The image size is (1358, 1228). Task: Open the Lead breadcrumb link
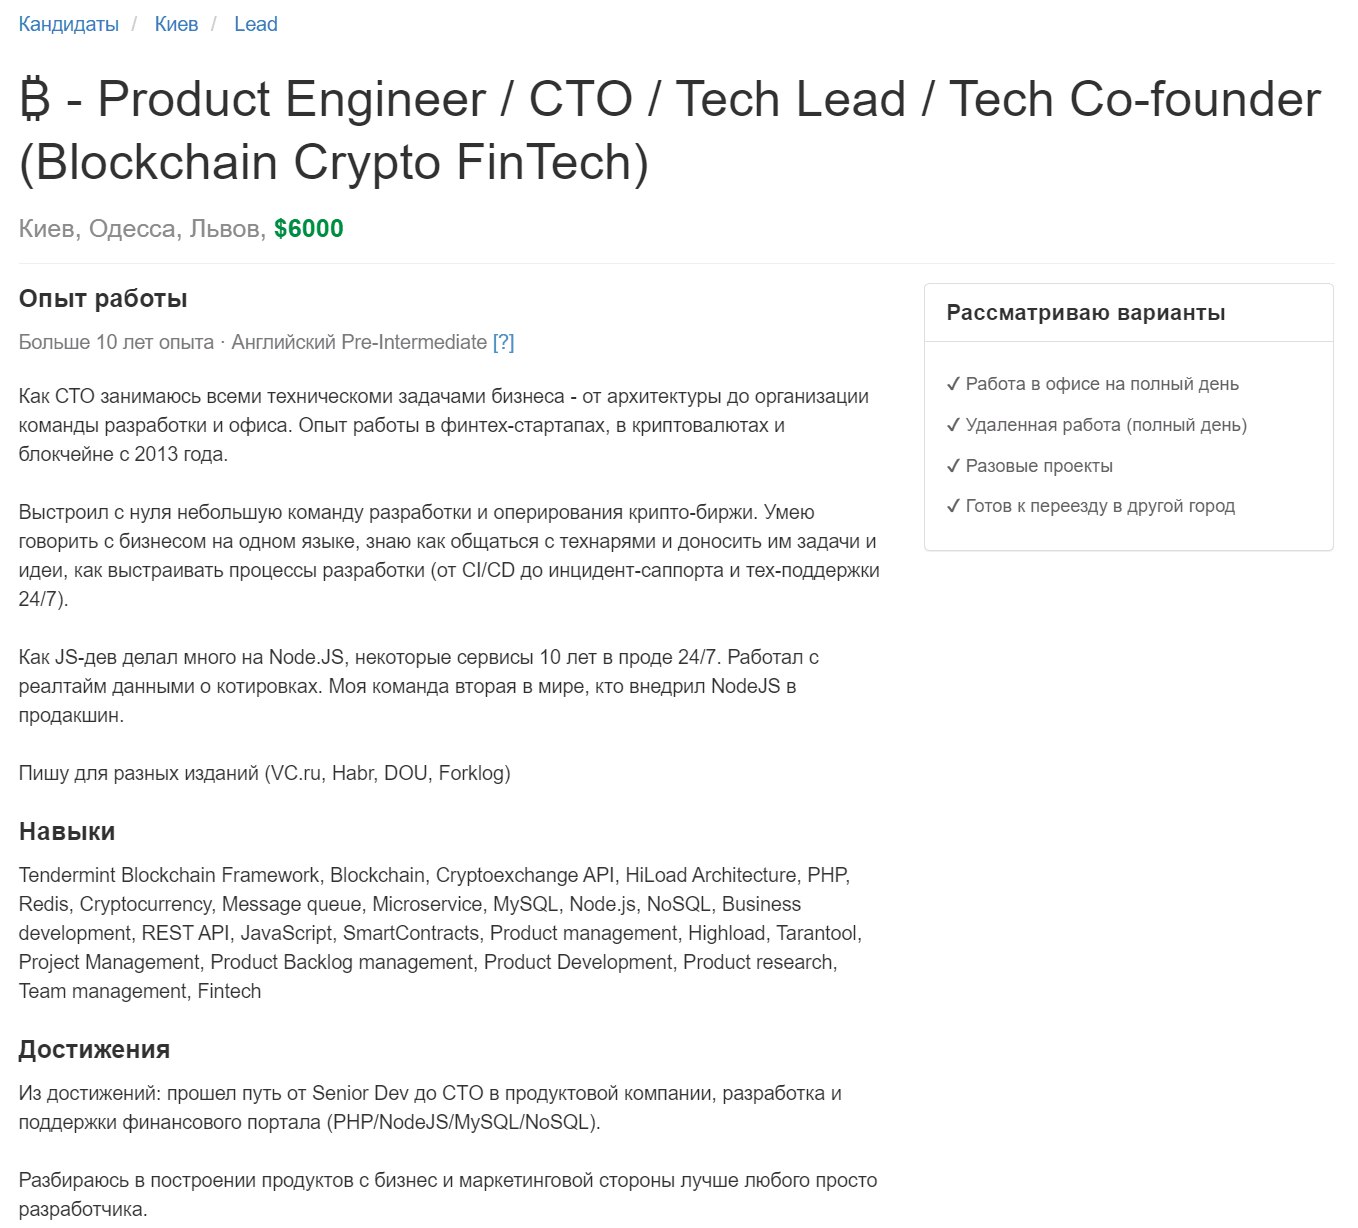(256, 24)
